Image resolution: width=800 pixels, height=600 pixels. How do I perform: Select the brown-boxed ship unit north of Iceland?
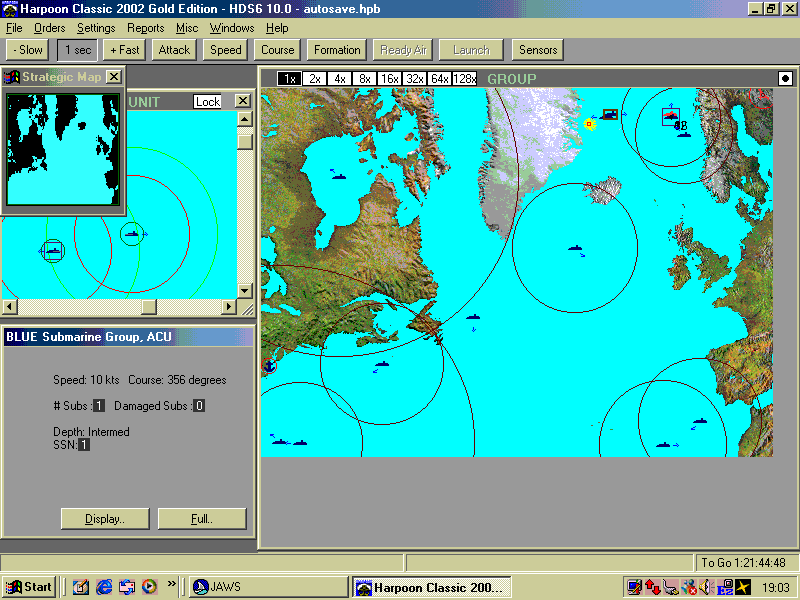click(610, 114)
